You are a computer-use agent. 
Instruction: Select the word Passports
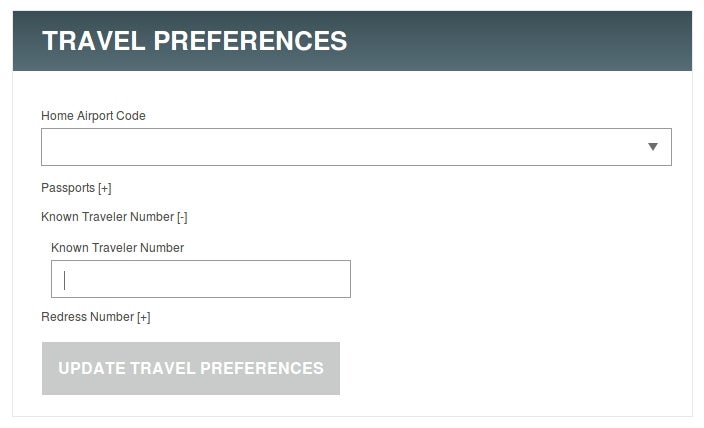pyautogui.click(x=68, y=188)
